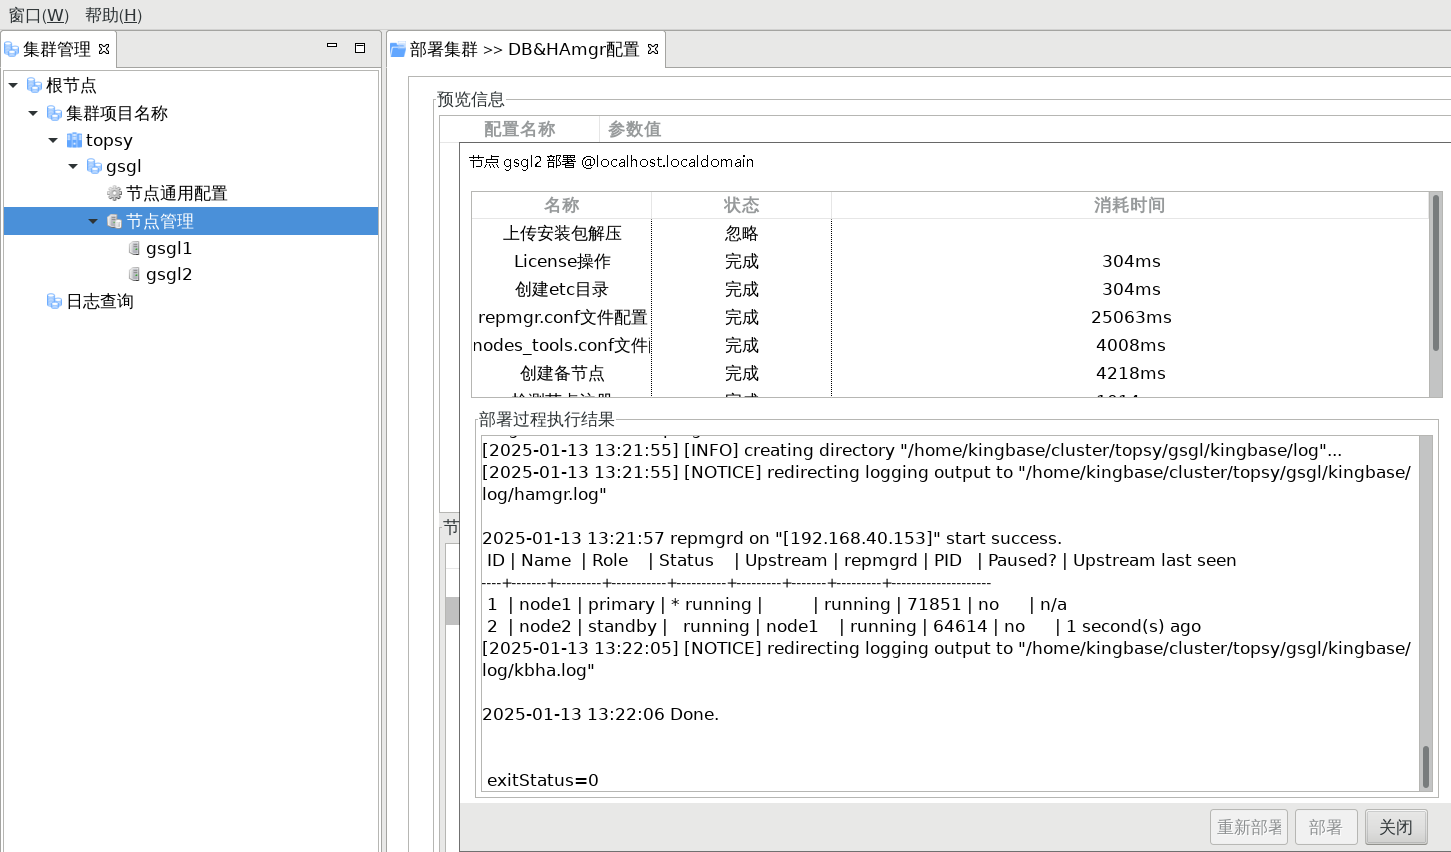1451x852 pixels.
Task: Select the nodes_tools.conf文件 row
Action: [x=950, y=345]
